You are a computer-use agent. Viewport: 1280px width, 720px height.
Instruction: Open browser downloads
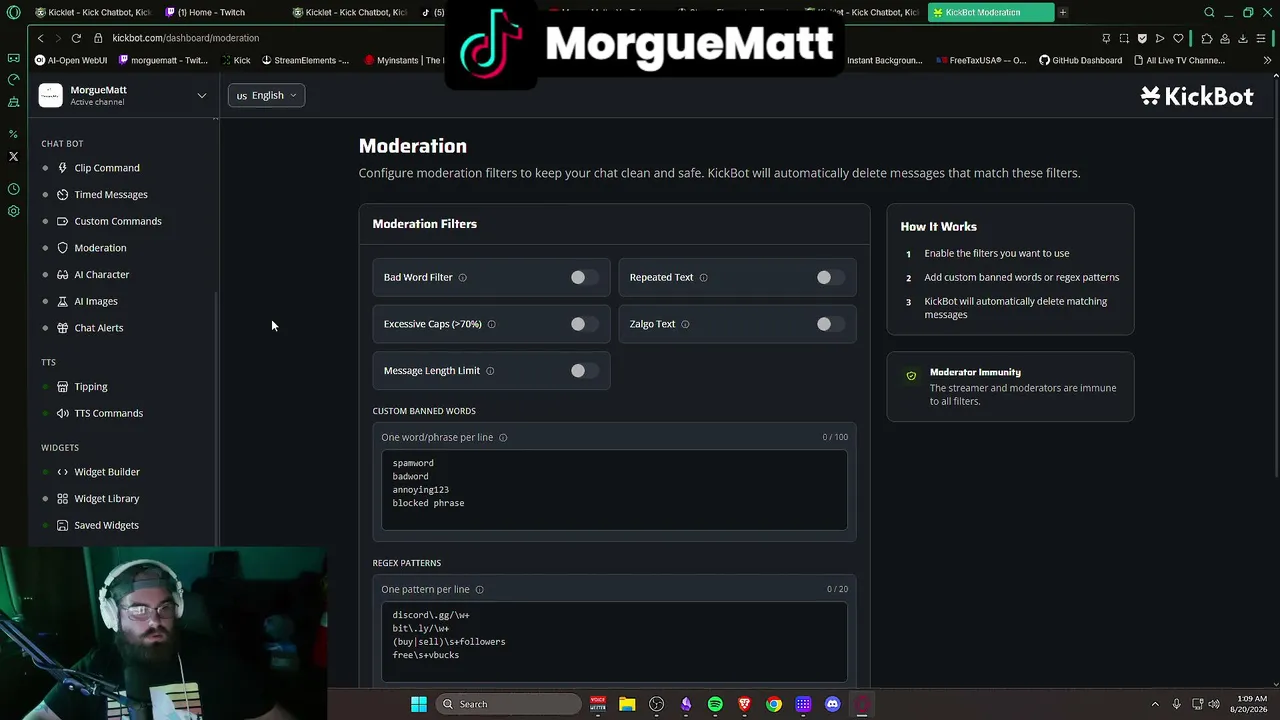(1243, 38)
